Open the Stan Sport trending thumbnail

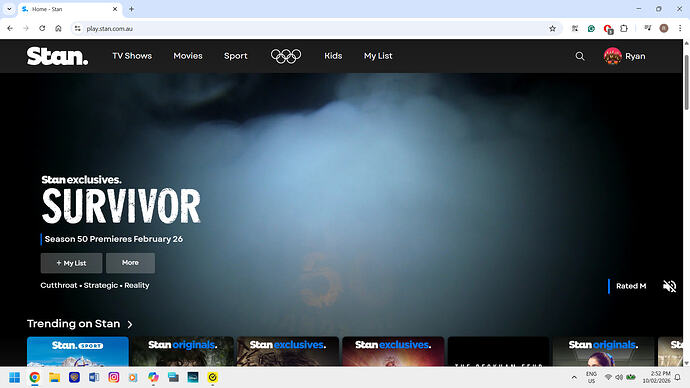(x=78, y=351)
